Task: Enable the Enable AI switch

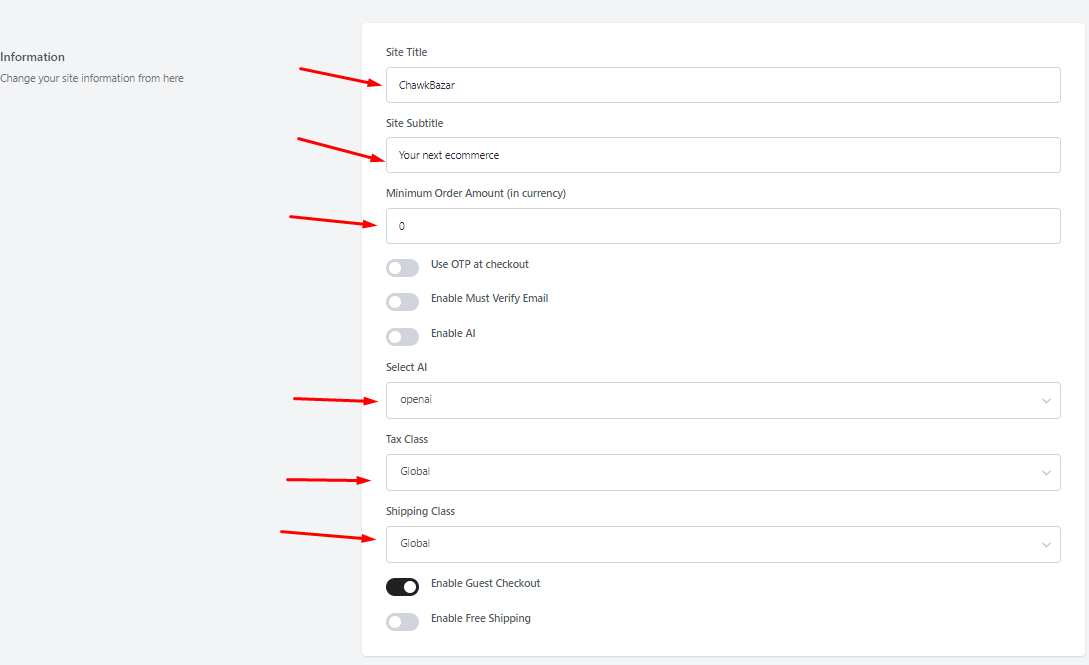Action: [x=402, y=336]
